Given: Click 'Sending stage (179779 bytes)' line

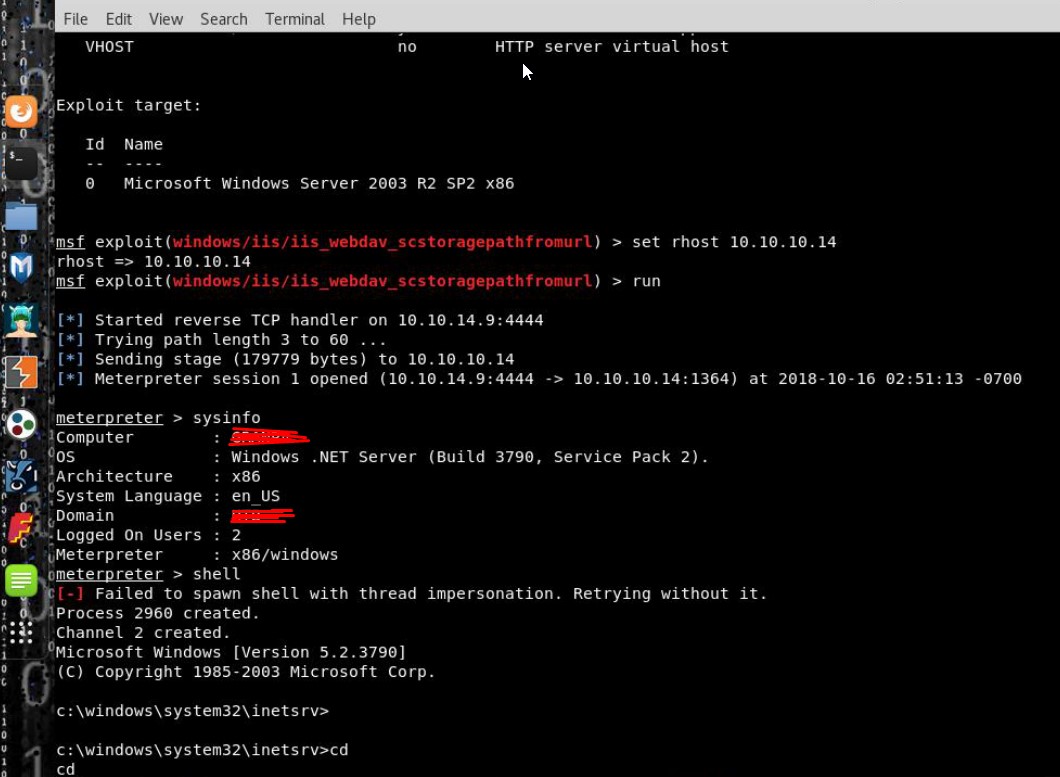Looking at the screenshot, I should pos(285,359).
